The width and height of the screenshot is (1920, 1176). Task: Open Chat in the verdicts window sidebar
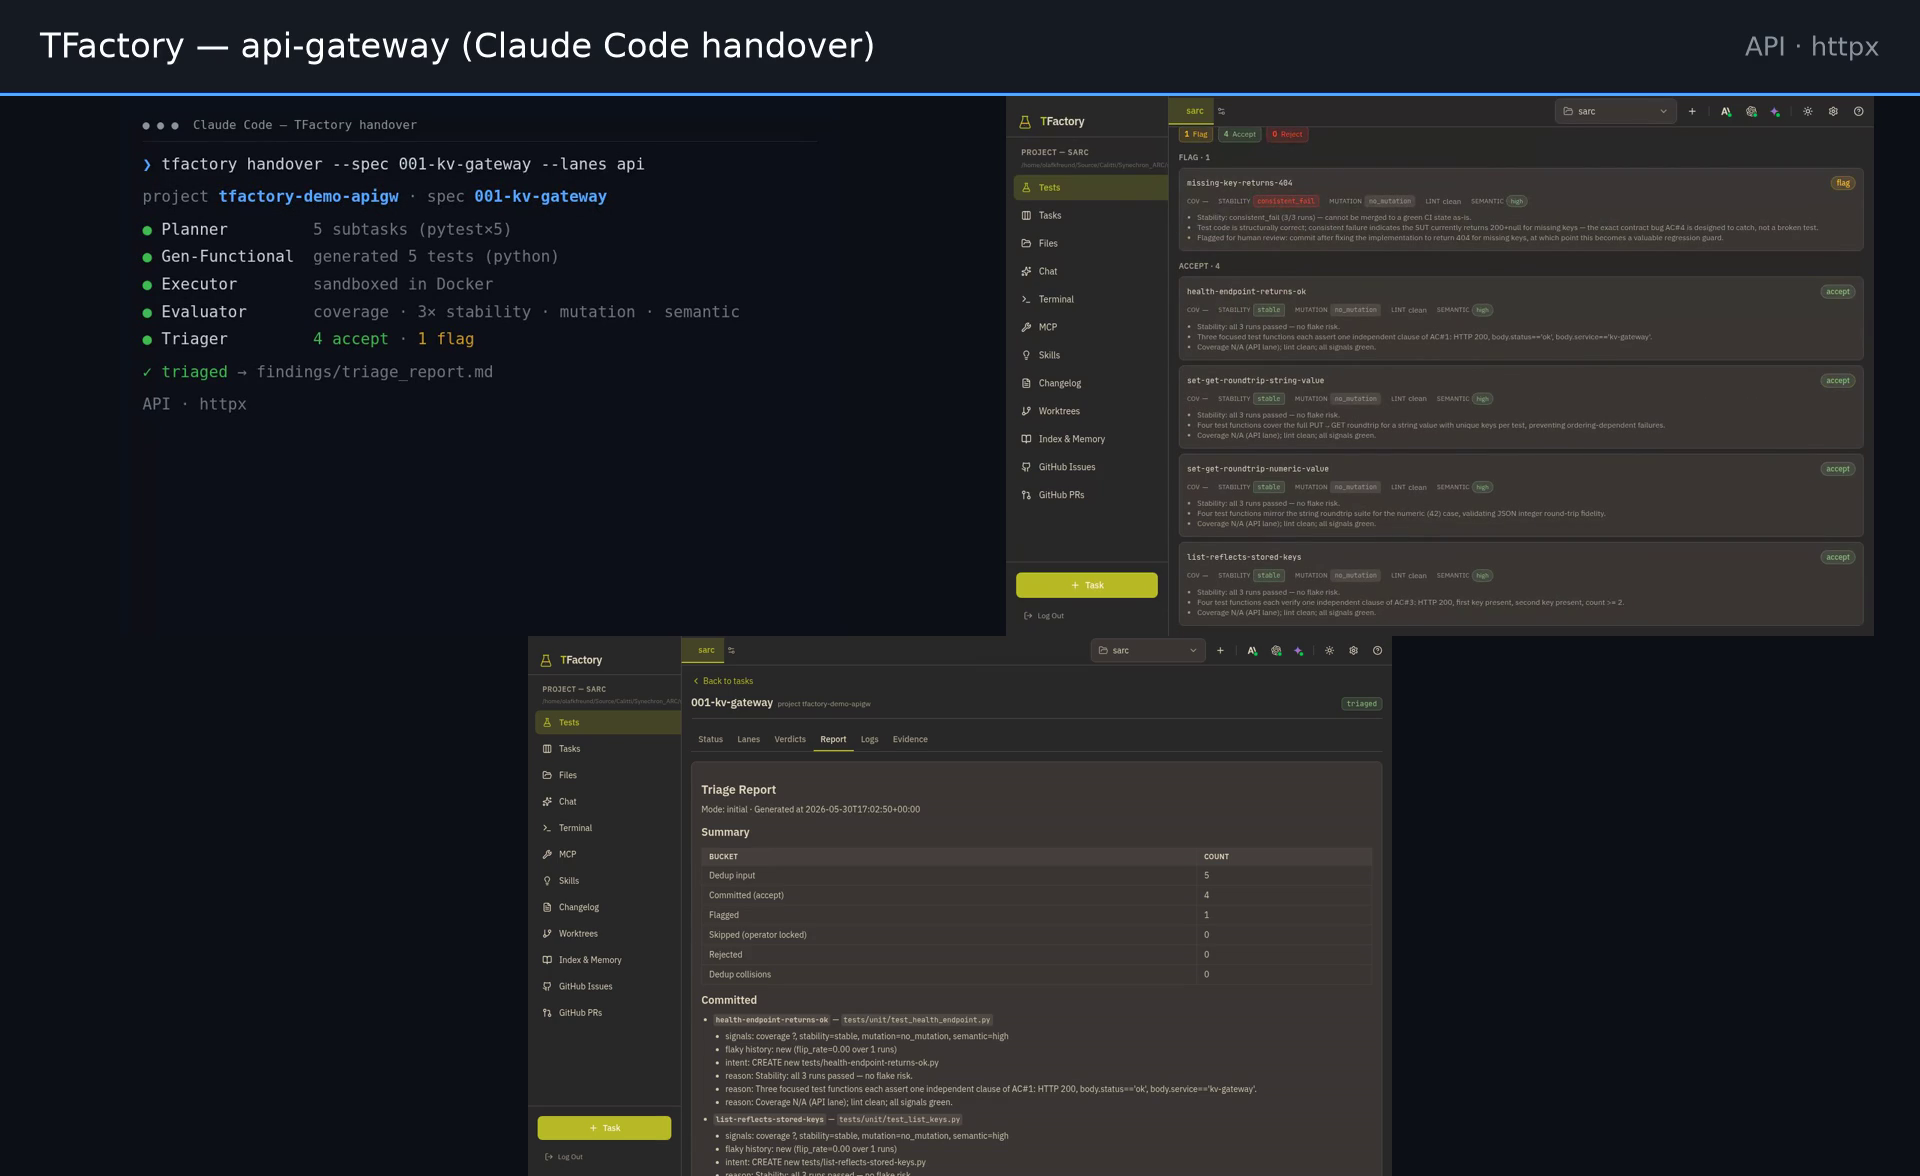(1090, 272)
